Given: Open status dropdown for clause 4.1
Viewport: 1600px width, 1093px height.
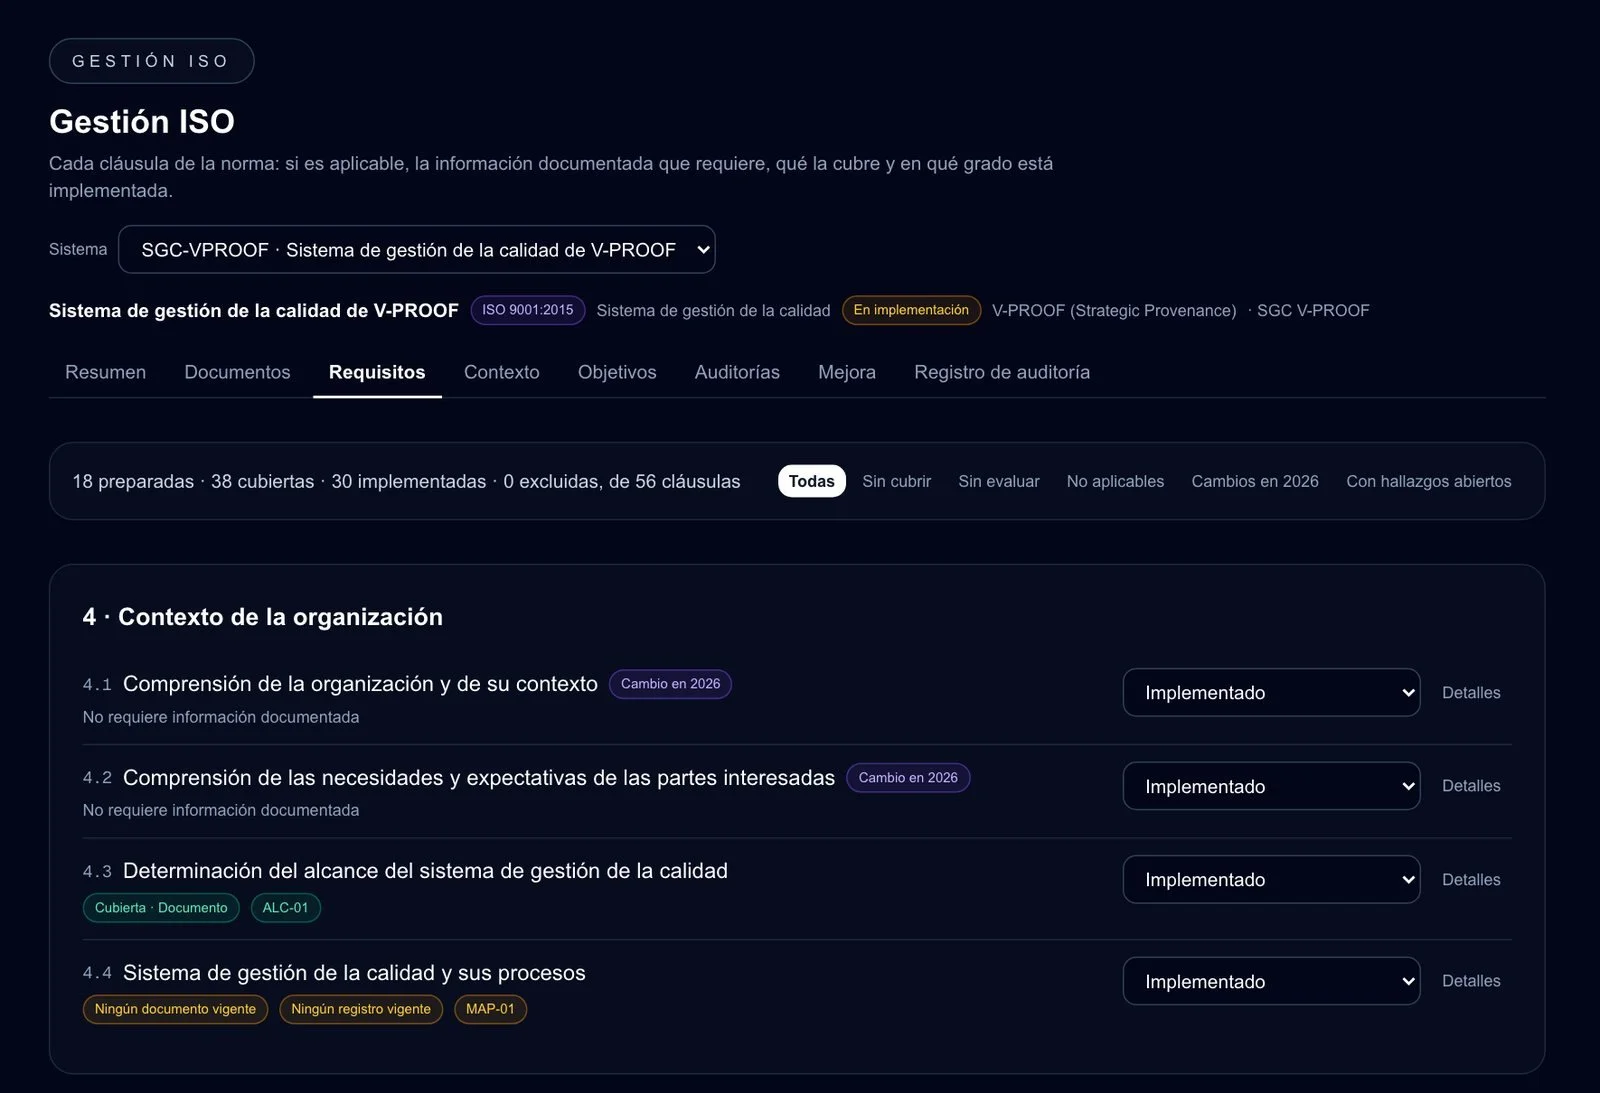Looking at the screenshot, I should point(1271,692).
